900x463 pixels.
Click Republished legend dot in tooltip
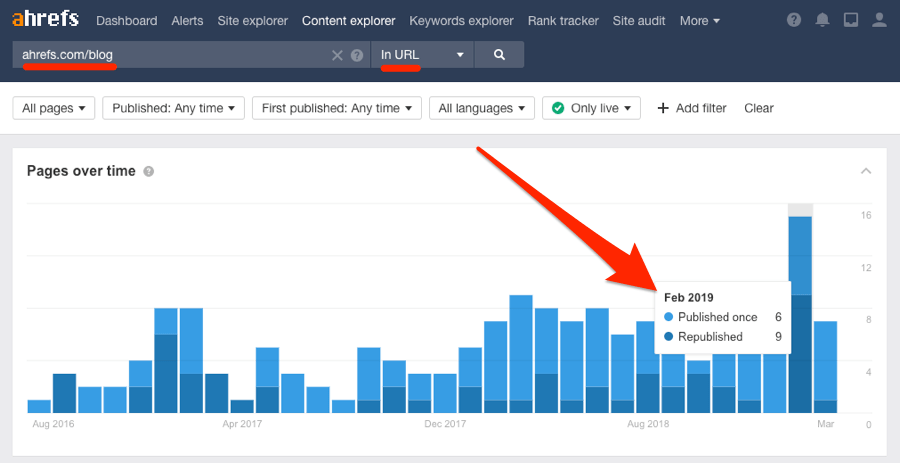click(x=668, y=337)
